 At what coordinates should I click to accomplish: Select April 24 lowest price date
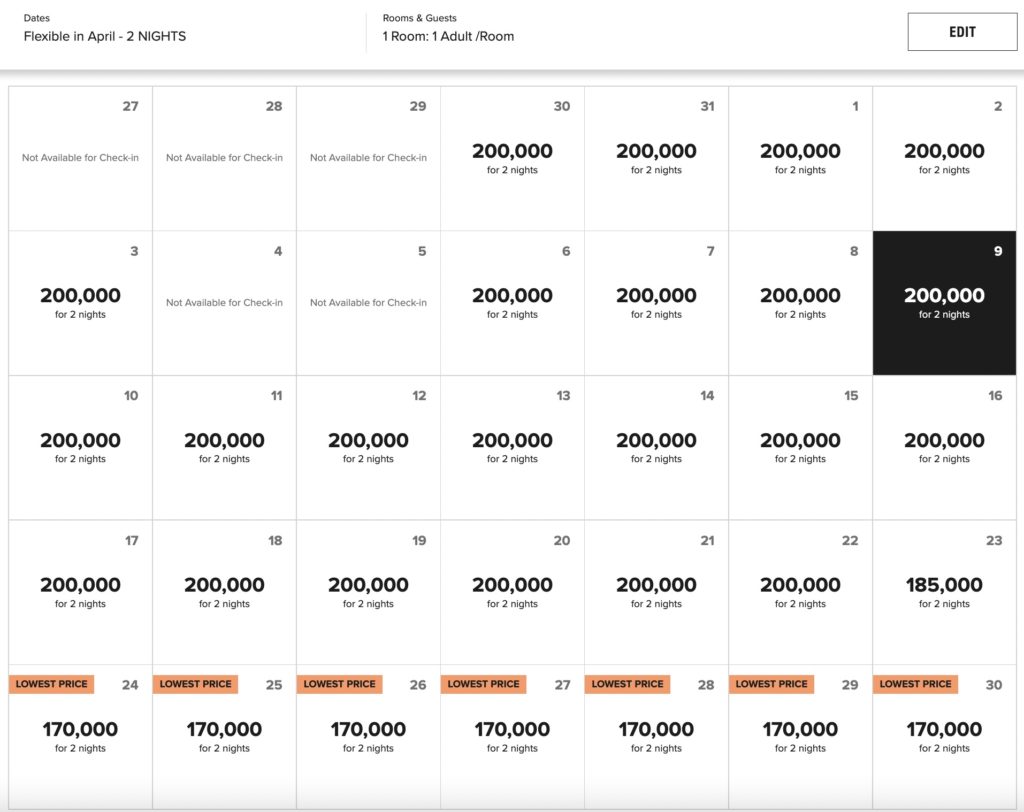click(80, 737)
